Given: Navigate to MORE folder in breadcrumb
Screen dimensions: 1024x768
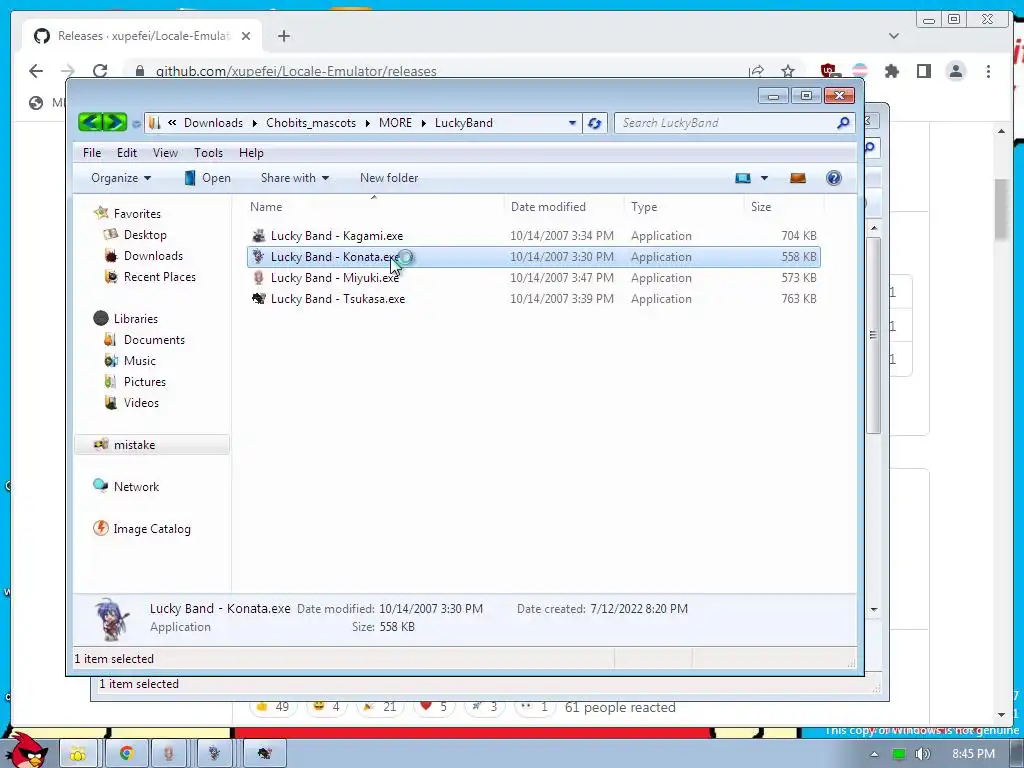Looking at the screenshot, I should [395, 123].
